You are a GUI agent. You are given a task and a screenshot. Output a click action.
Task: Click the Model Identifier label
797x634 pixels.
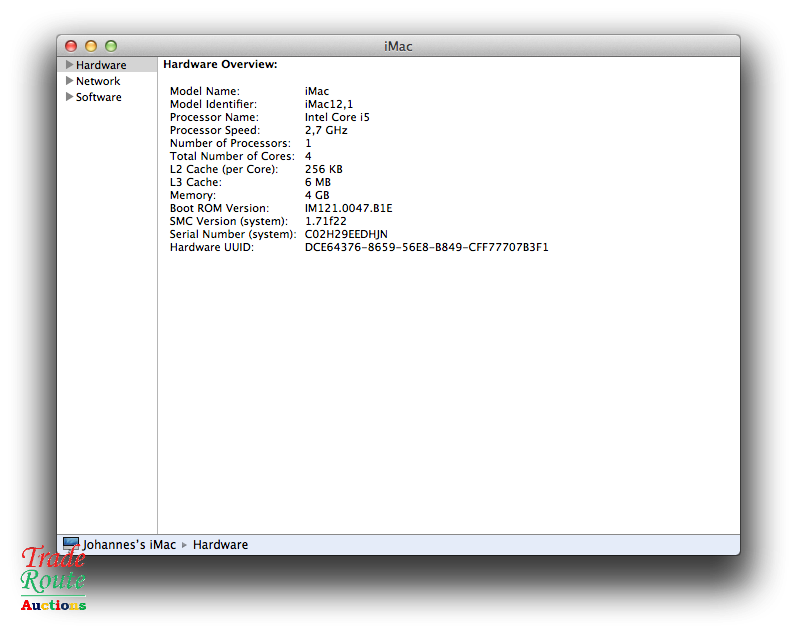213,104
